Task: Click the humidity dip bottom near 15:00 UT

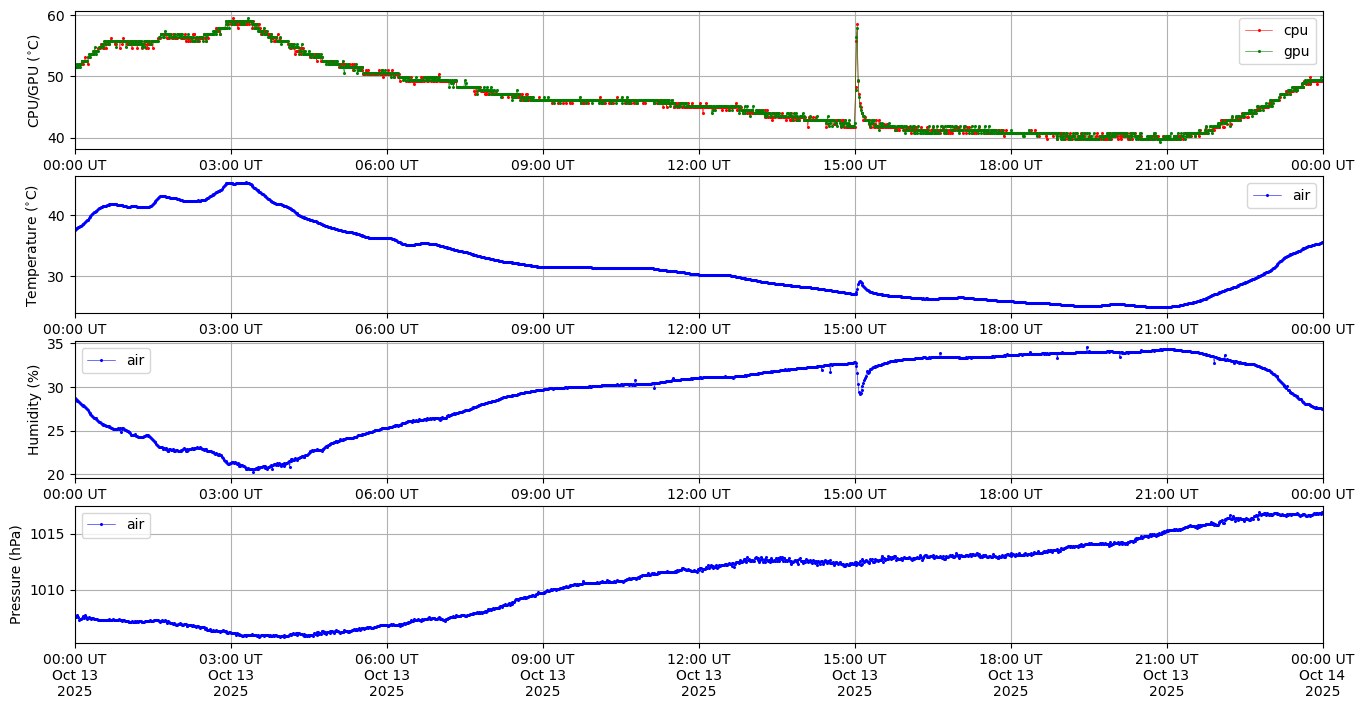Action: pos(859,393)
